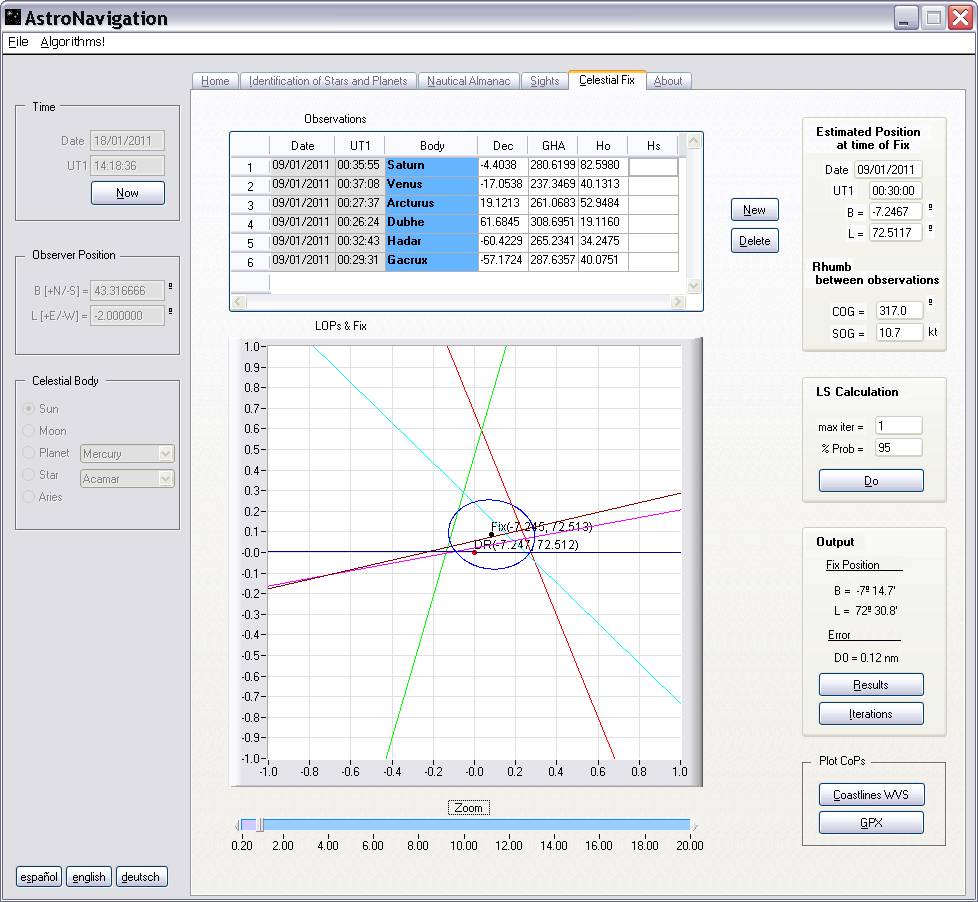Click the AstroNavigation title bar app icon
The height and width of the screenshot is (902, 978).
tap(13, 18)
